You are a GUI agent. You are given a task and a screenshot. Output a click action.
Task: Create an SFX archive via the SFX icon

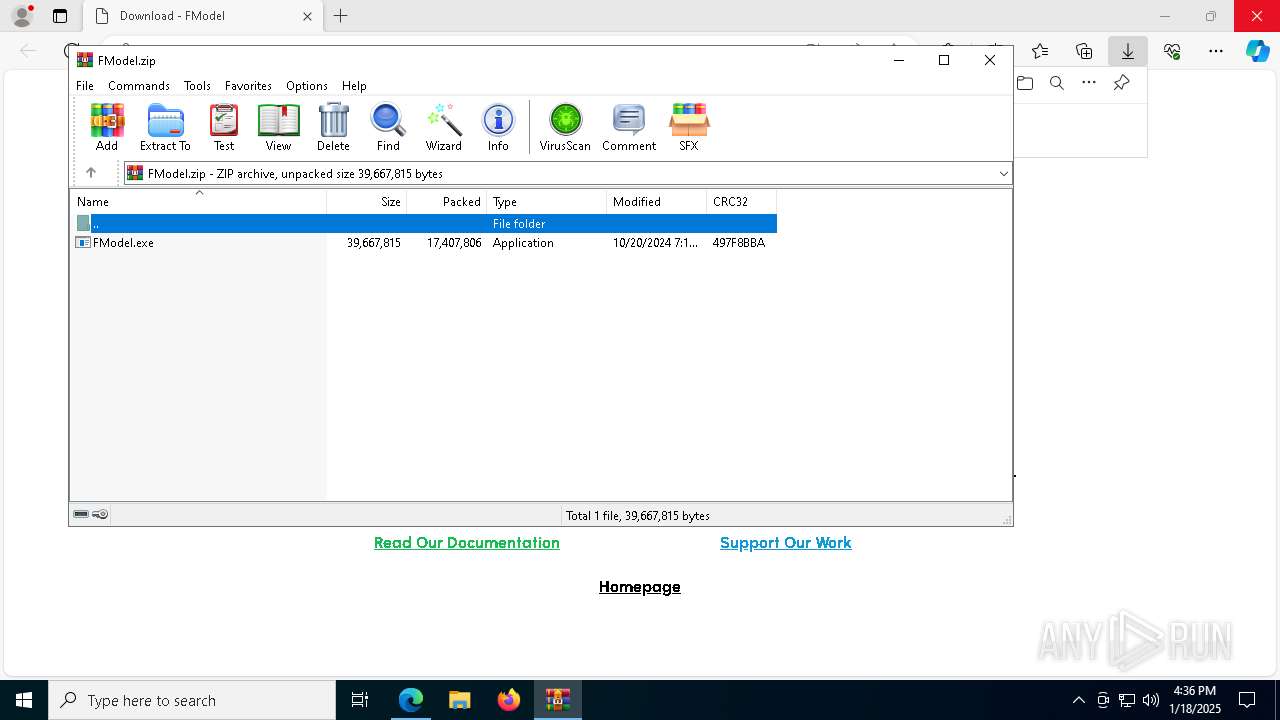pos(689,127)
